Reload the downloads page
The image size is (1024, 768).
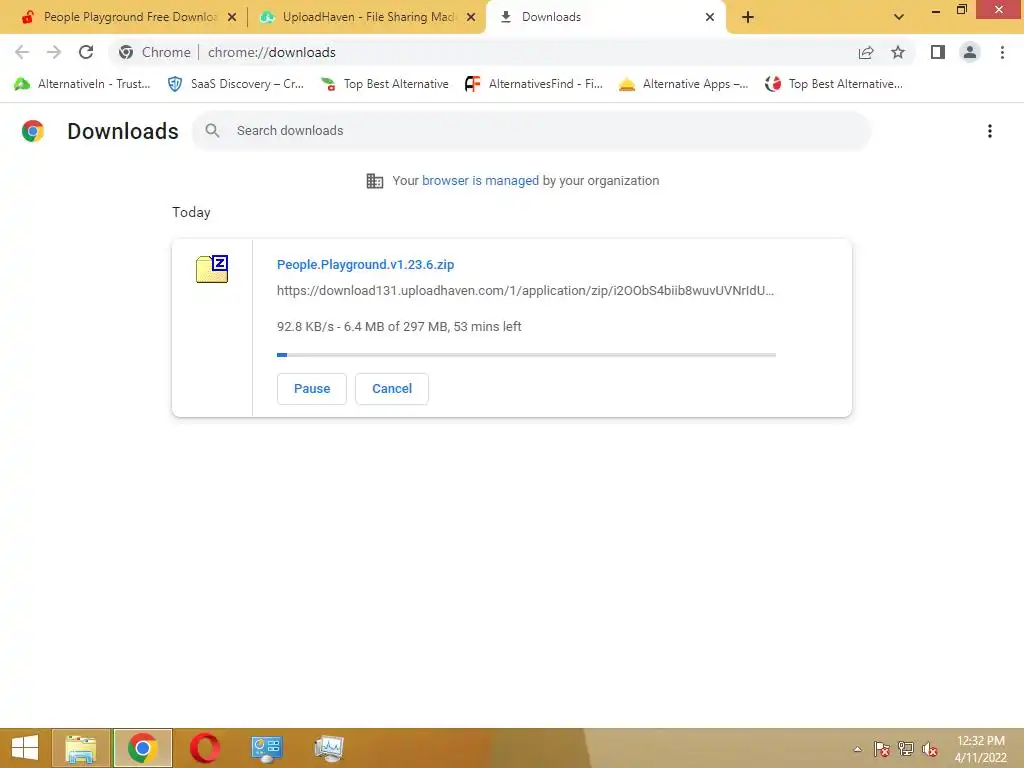pyautogui.click(x=86, y=52)
